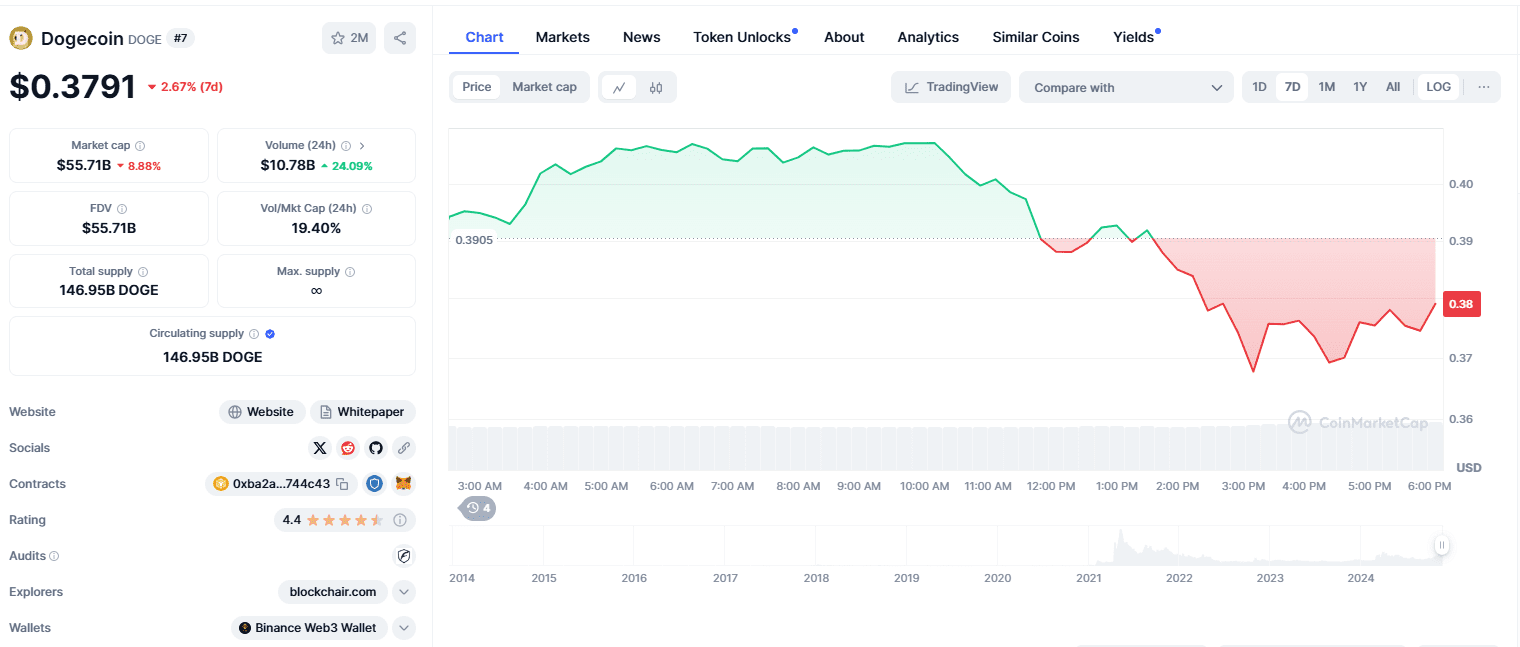
Task: Click the red 0.38 current price label
Action: [1461, 304]
